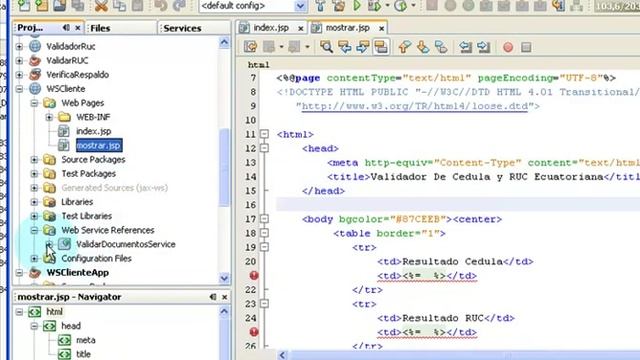Click the Debug Project icon
Image resolution: width=640 pixels, height=360 pixels.
(x=375, y=5)
